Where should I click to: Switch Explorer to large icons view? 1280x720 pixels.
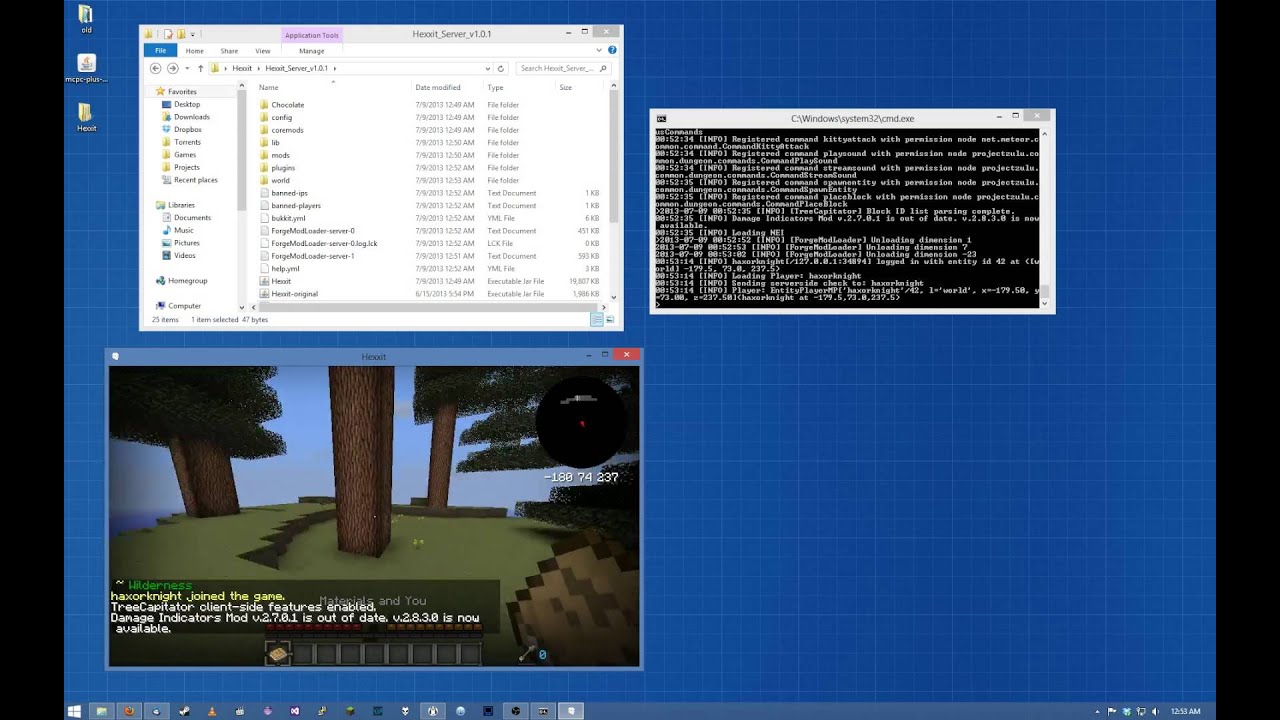pyautogui.click(x=610, y=319)
